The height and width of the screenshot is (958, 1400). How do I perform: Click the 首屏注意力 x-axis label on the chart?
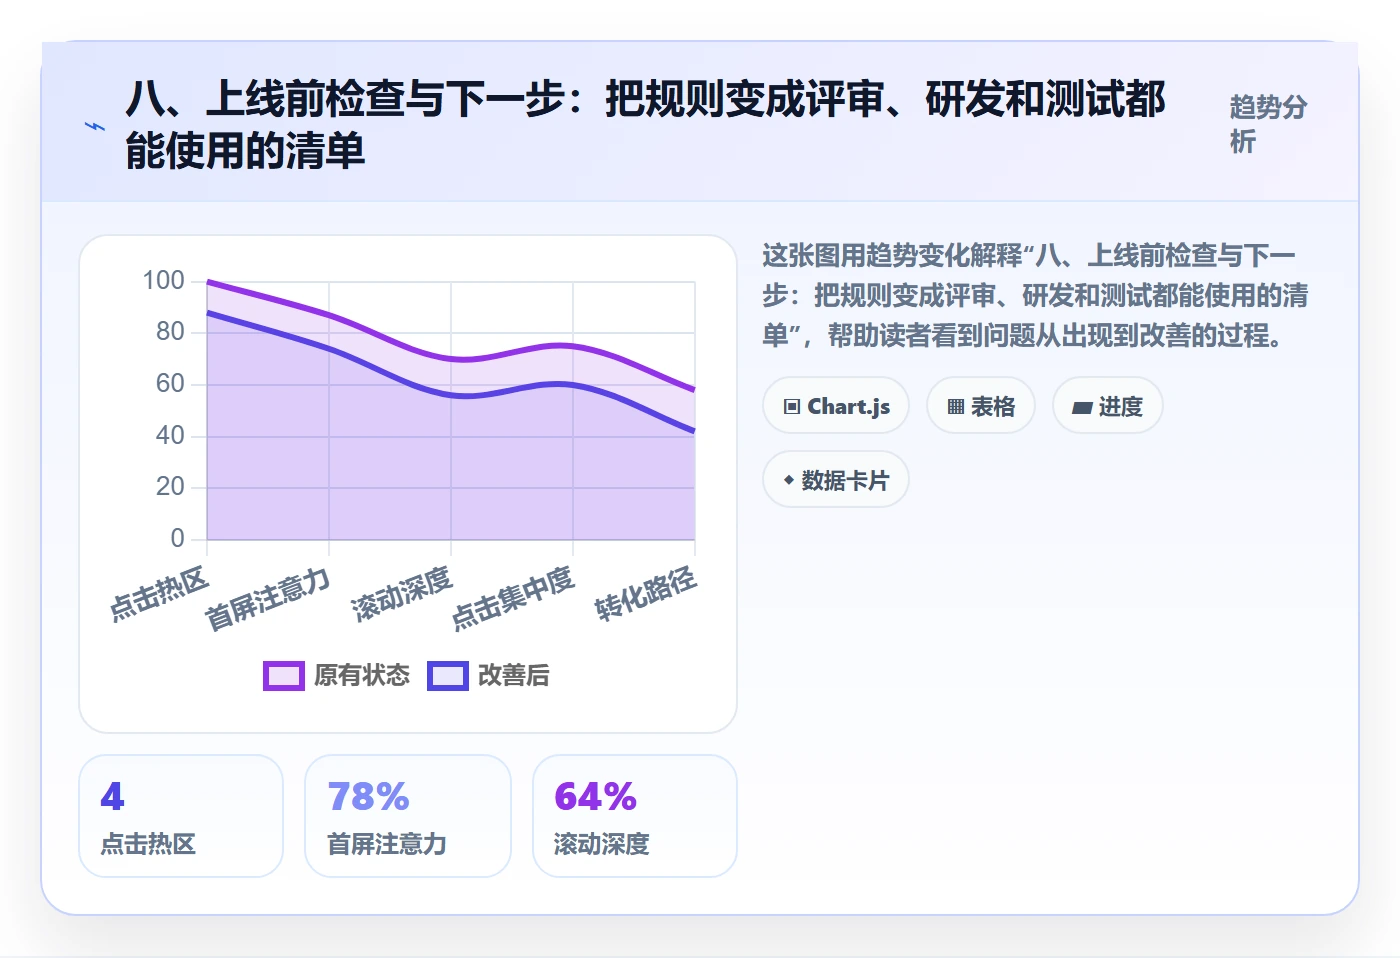267,599
